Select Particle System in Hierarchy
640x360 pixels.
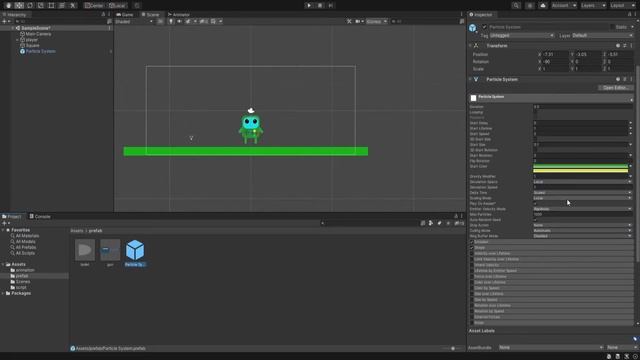(x=40, y=51)
